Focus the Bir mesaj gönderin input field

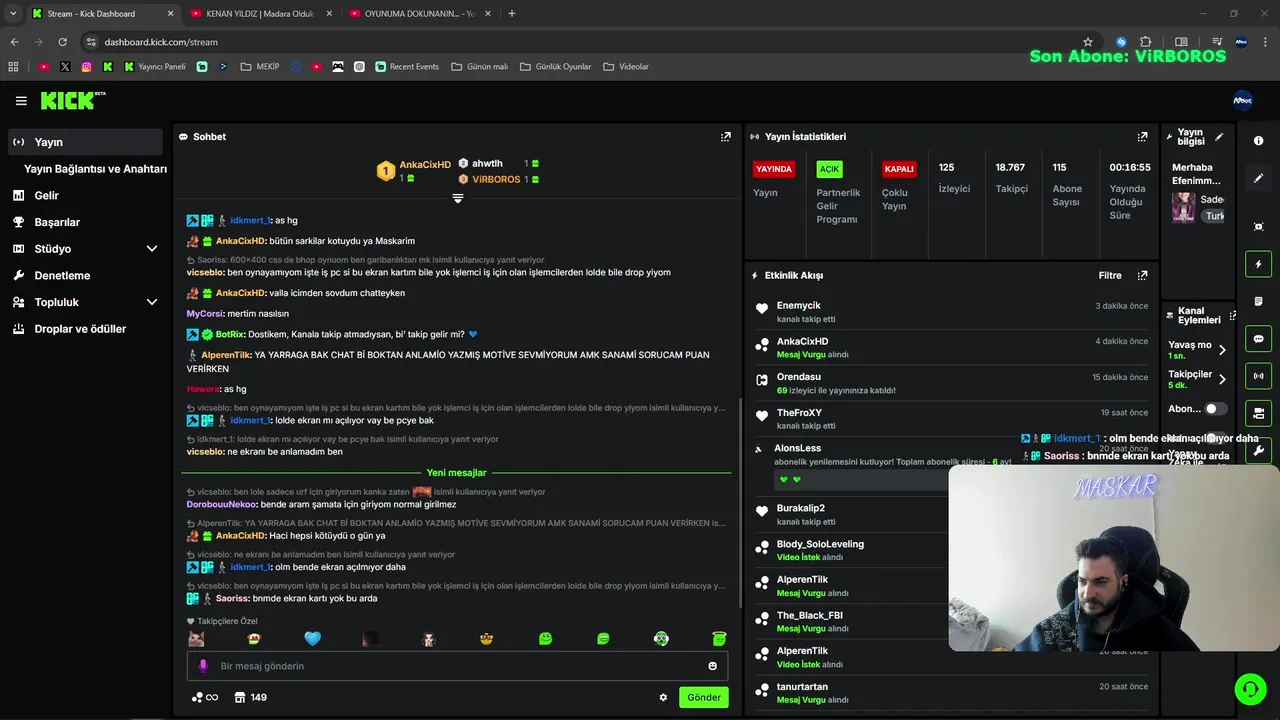click(x=457, y=666)
